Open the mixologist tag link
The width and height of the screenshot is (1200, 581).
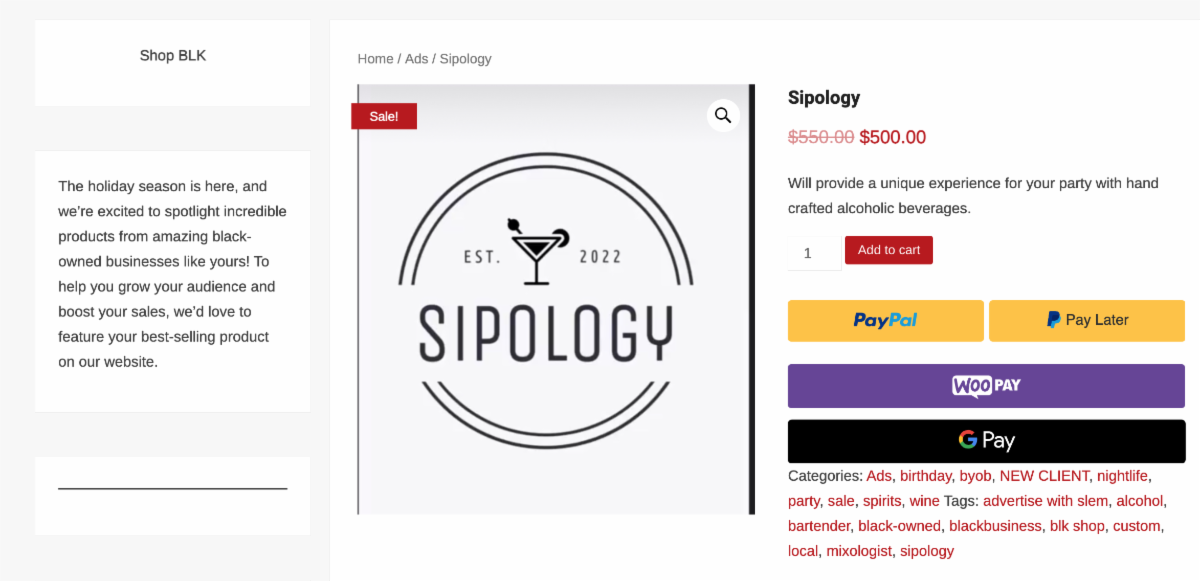pos(858,551)
